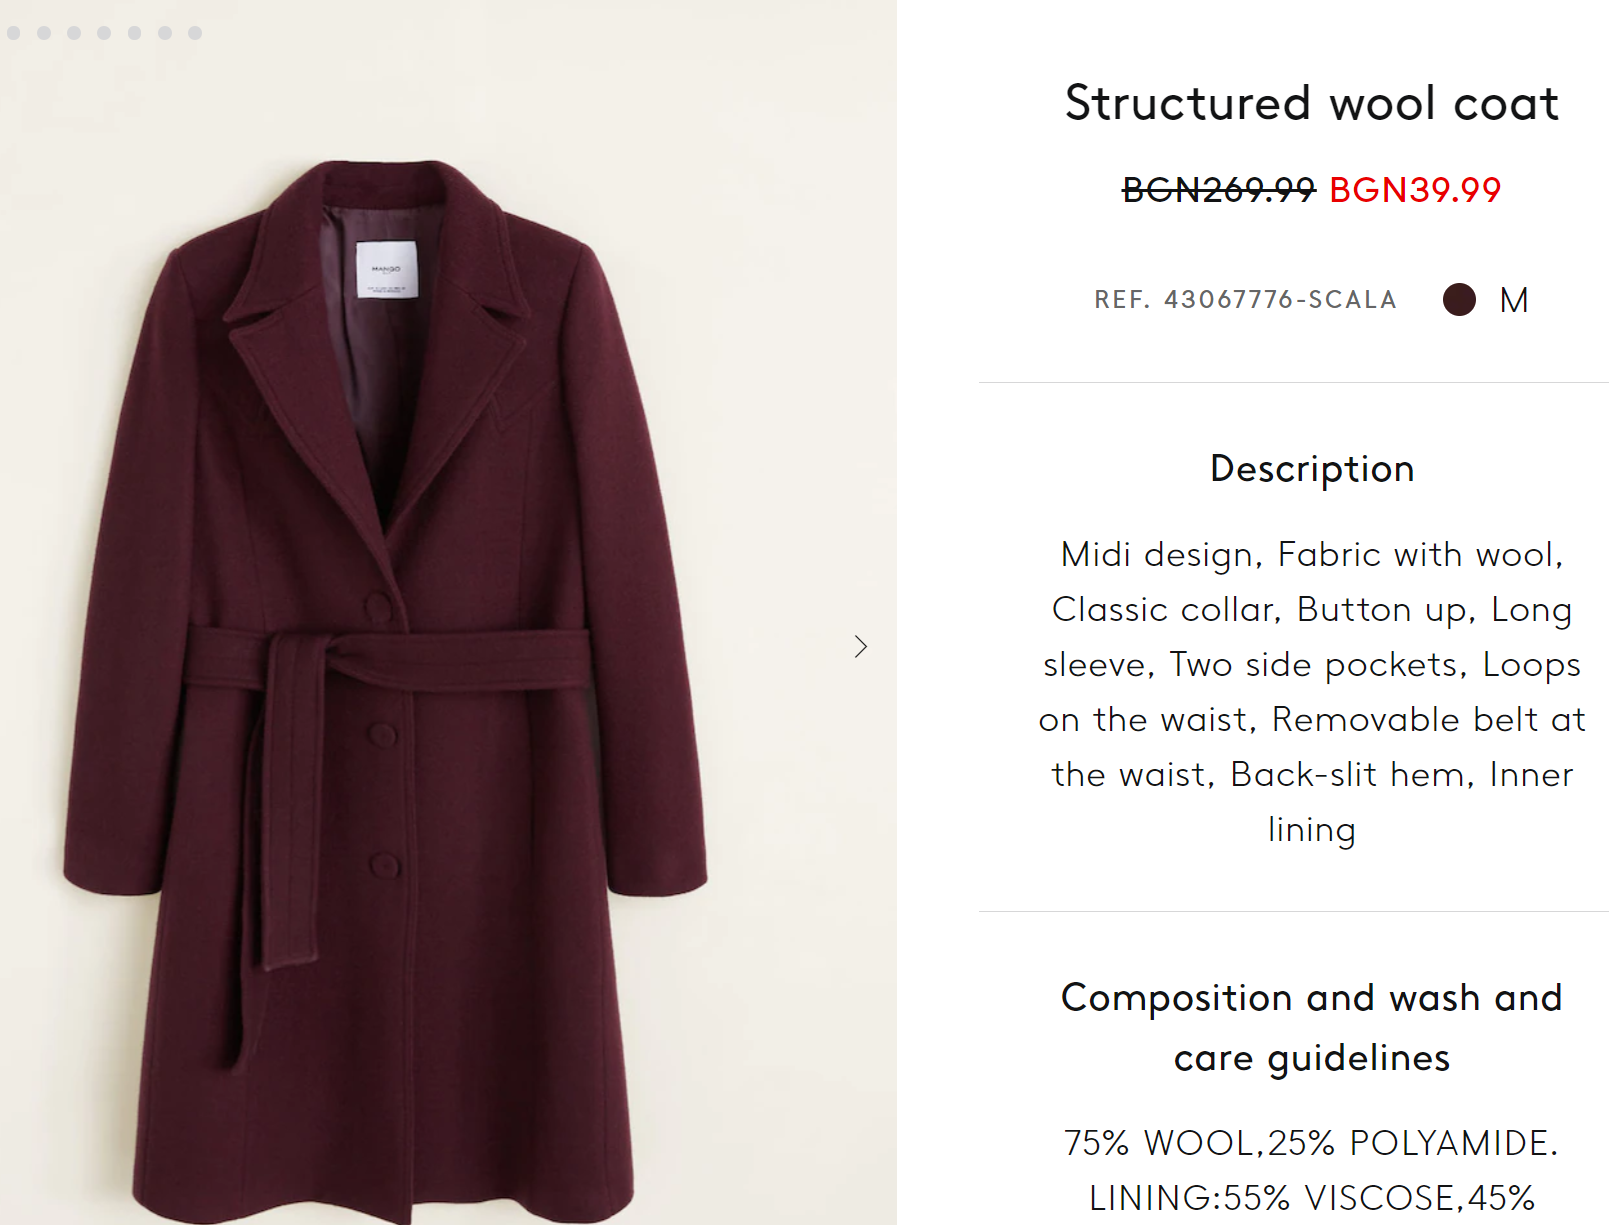Click the REF. 43067776-SCALA reference code

pos(1245,300)
